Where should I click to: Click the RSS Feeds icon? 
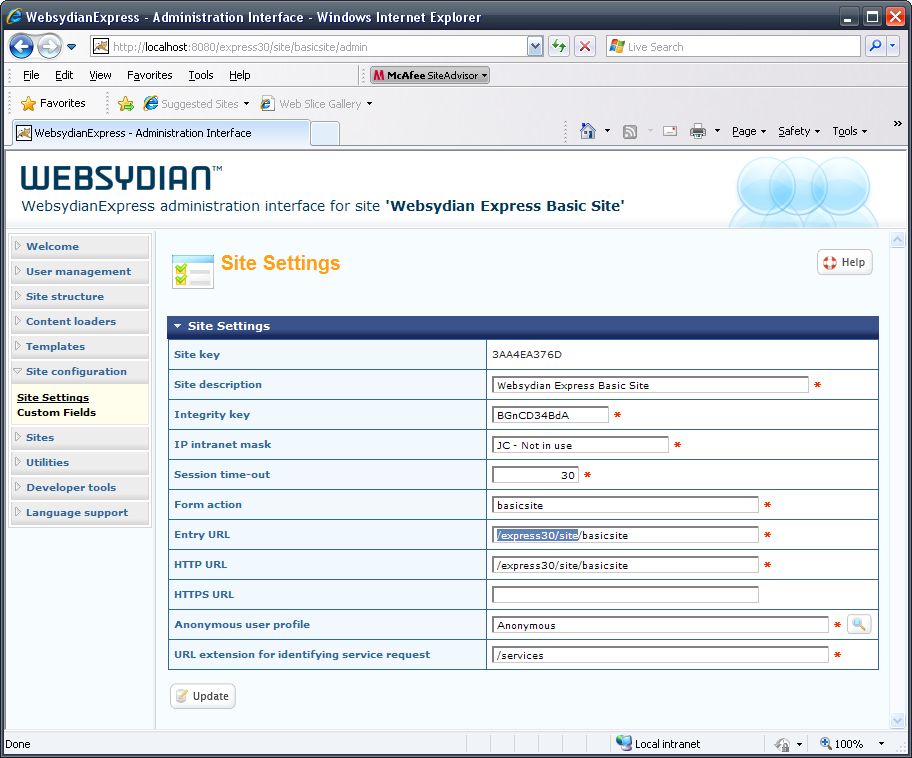tap(630, 131)
